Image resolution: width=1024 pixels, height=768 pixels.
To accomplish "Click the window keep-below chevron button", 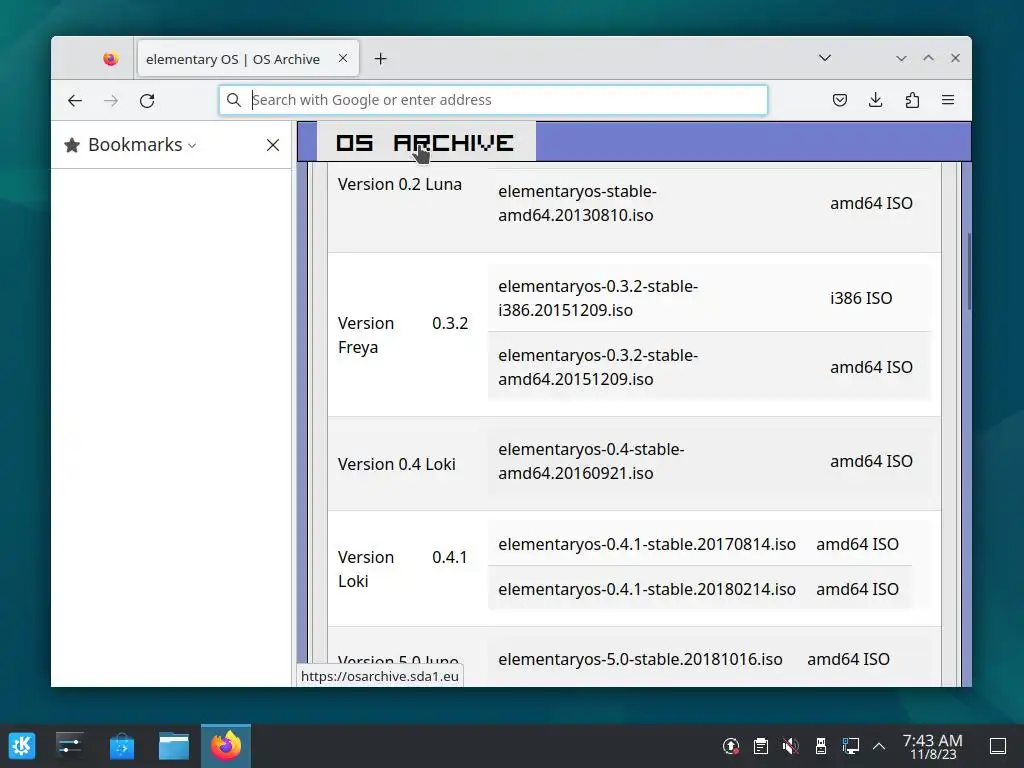I will click(901, 58).
